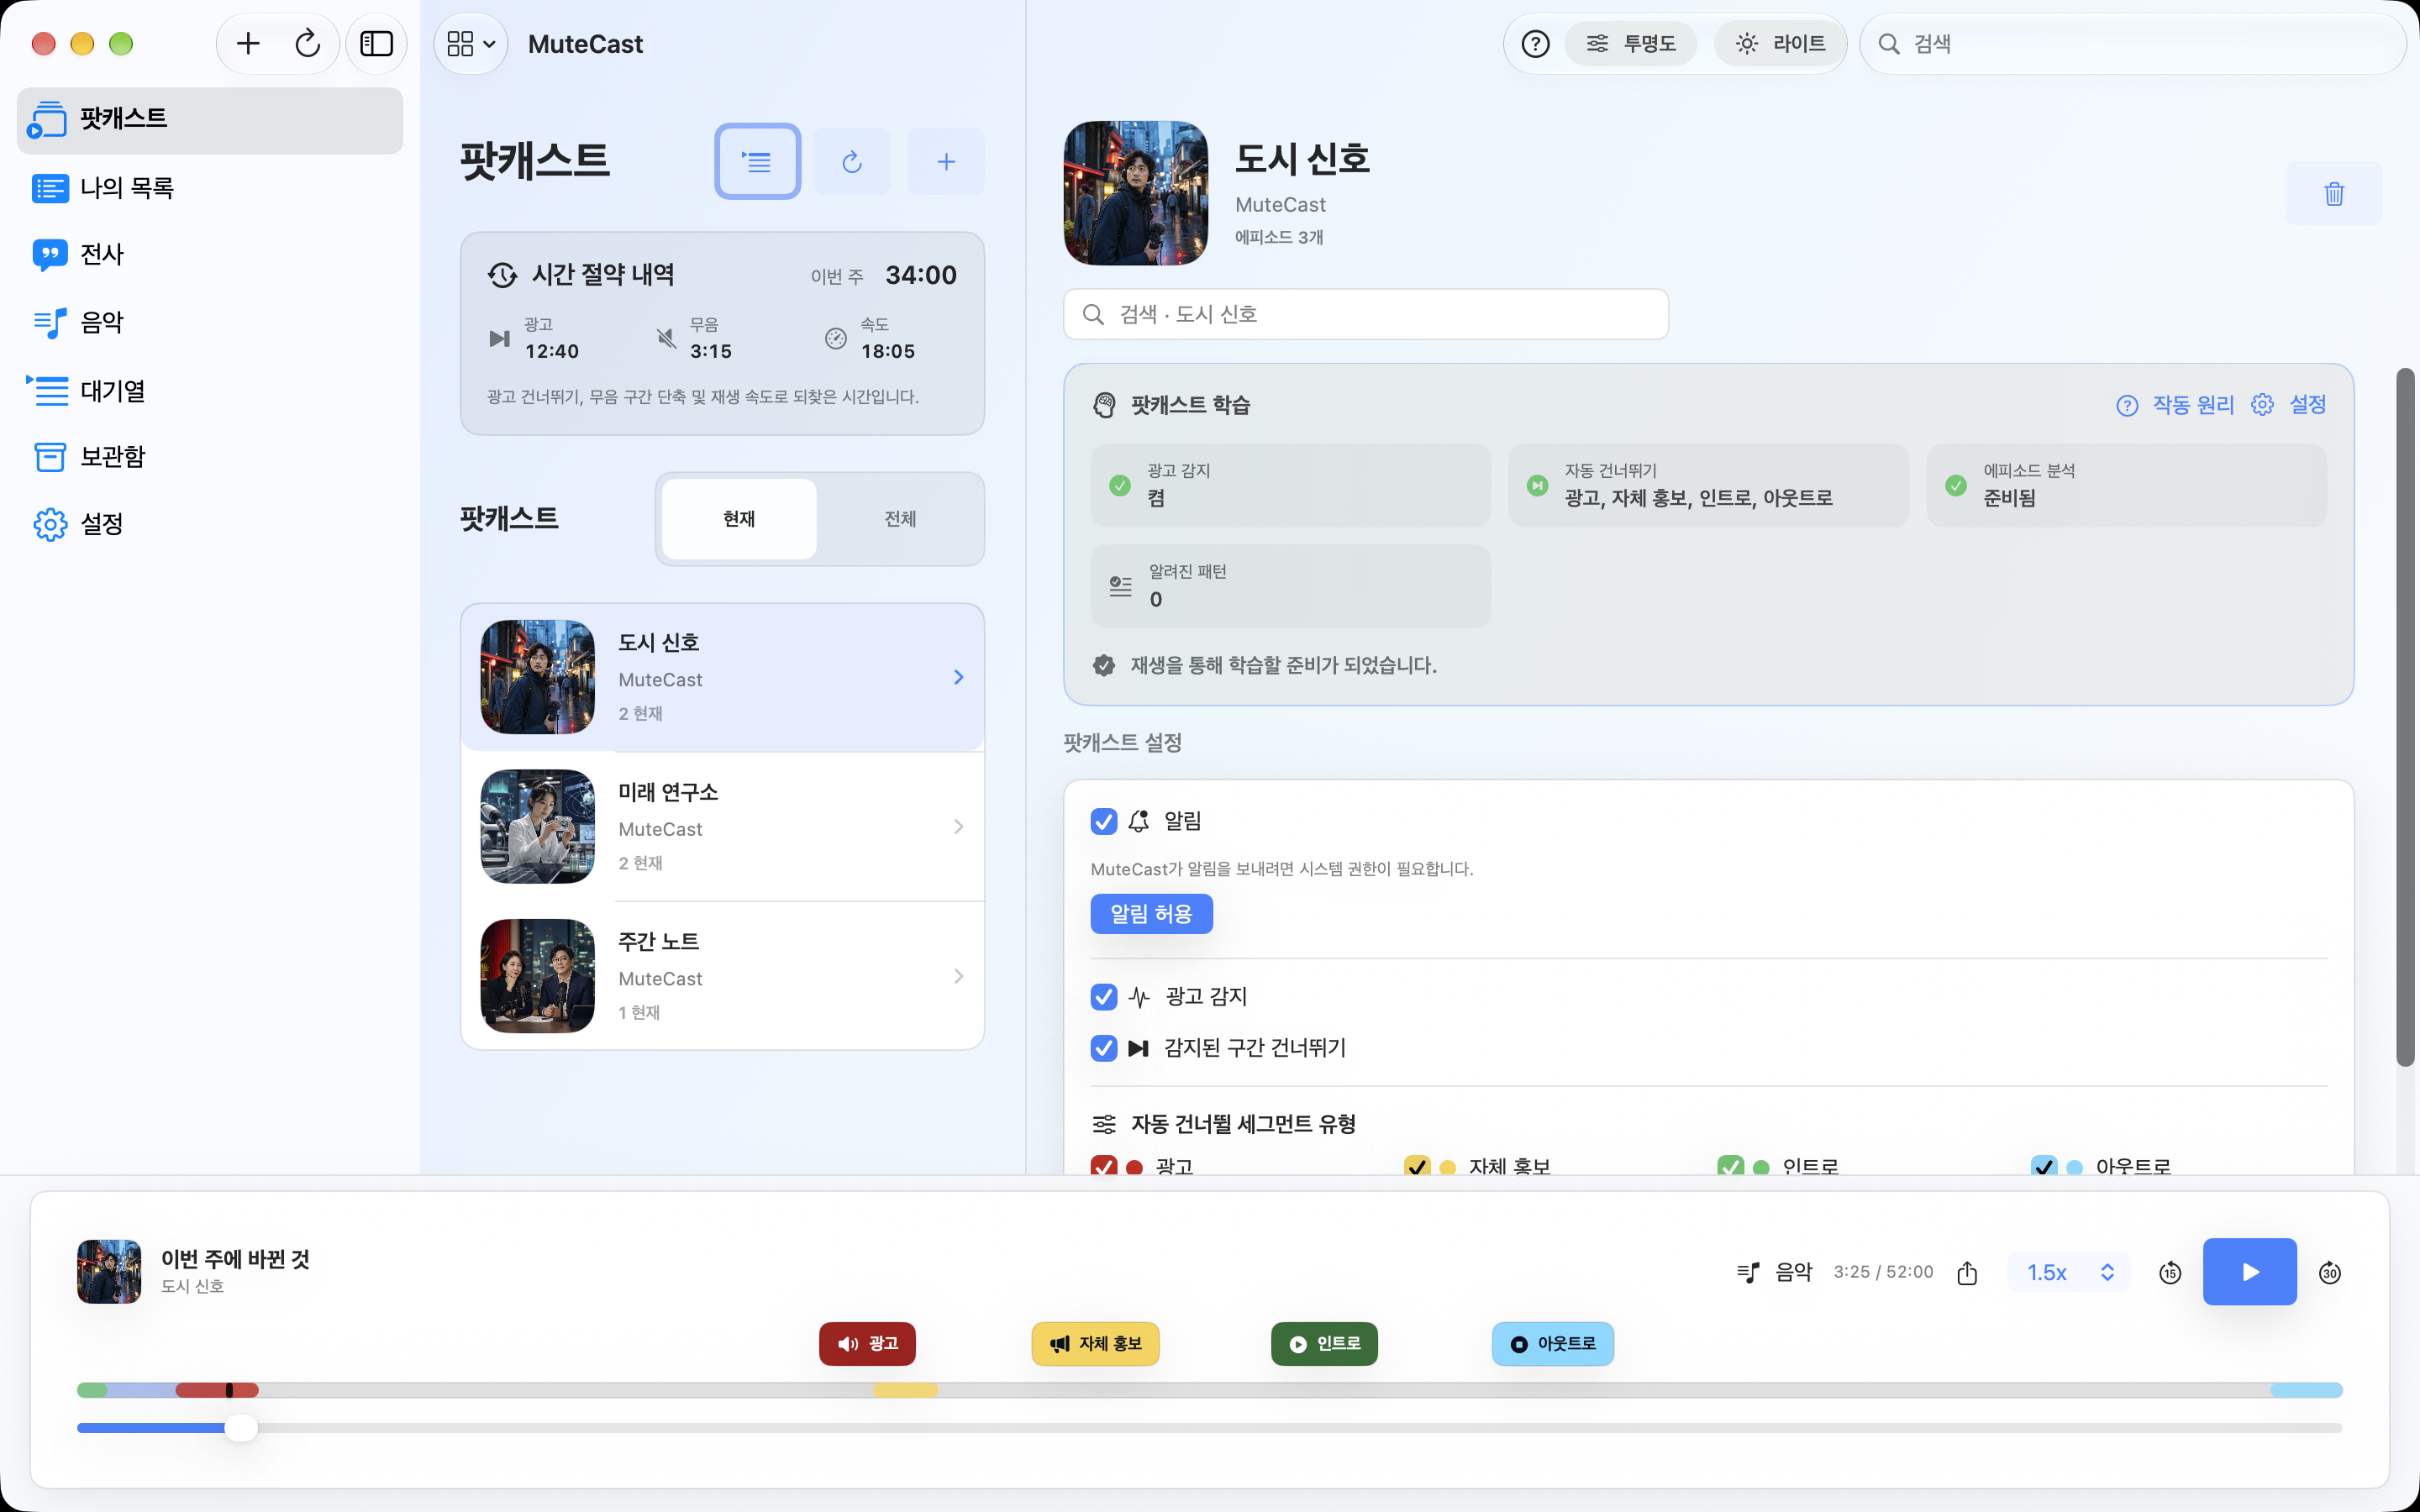Expand the 도시 신호 podcast row chevron

(958, 677)
